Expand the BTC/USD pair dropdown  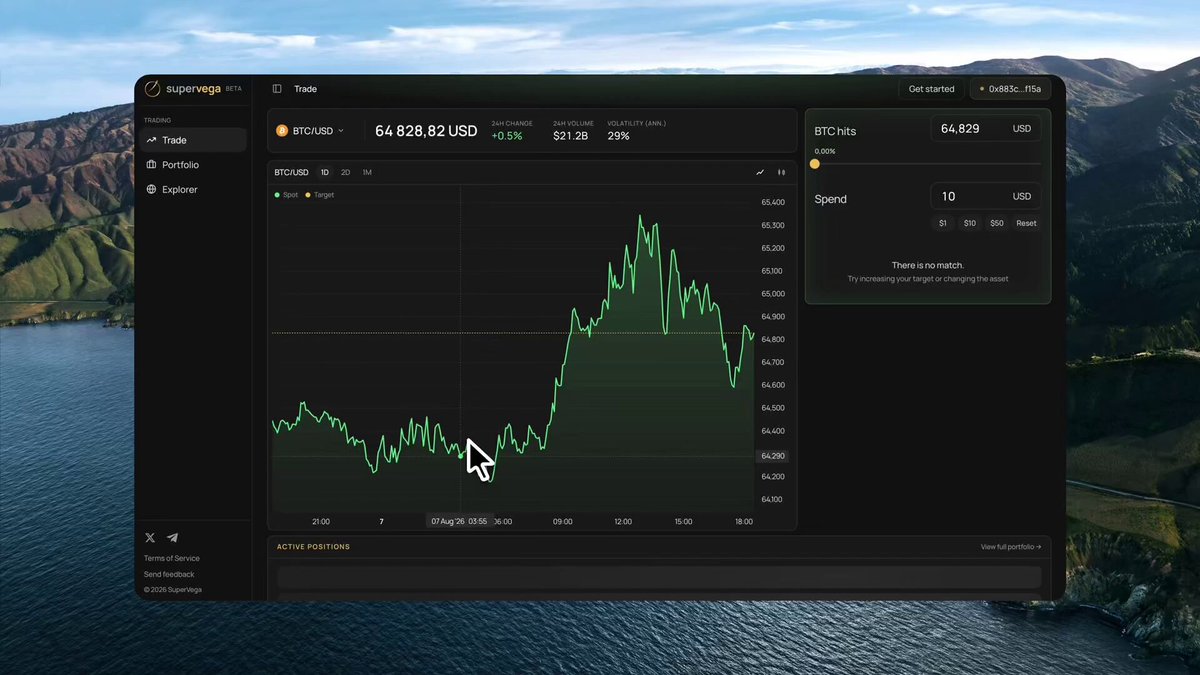[x=310, y=131]
